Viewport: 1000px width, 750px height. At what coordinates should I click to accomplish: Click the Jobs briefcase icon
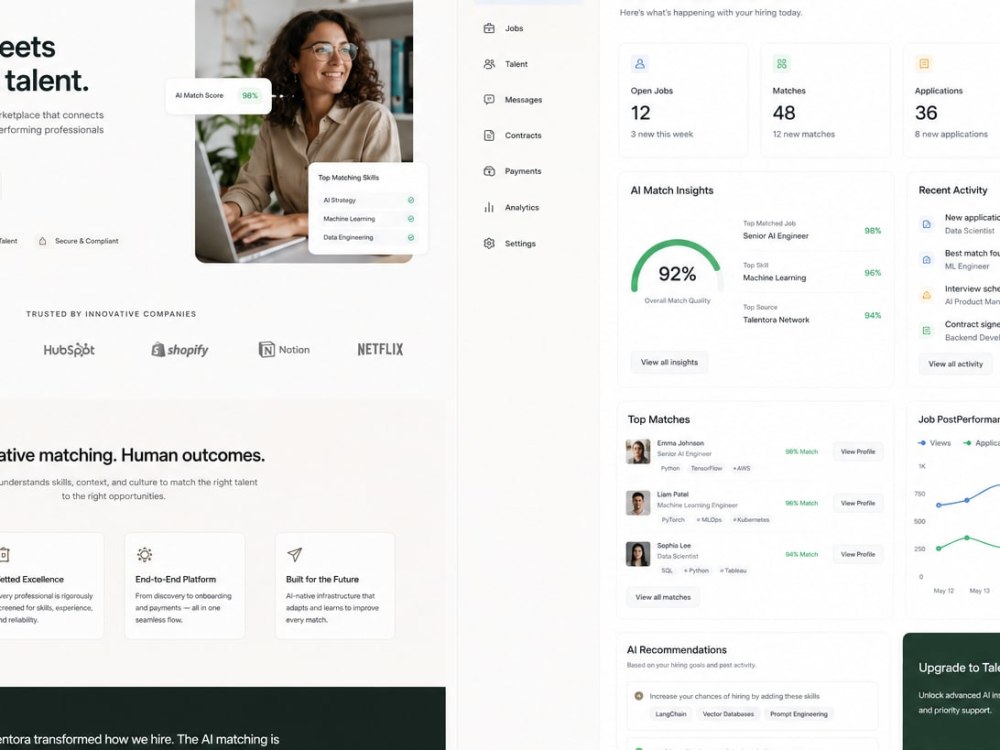[x=489, y=28]
